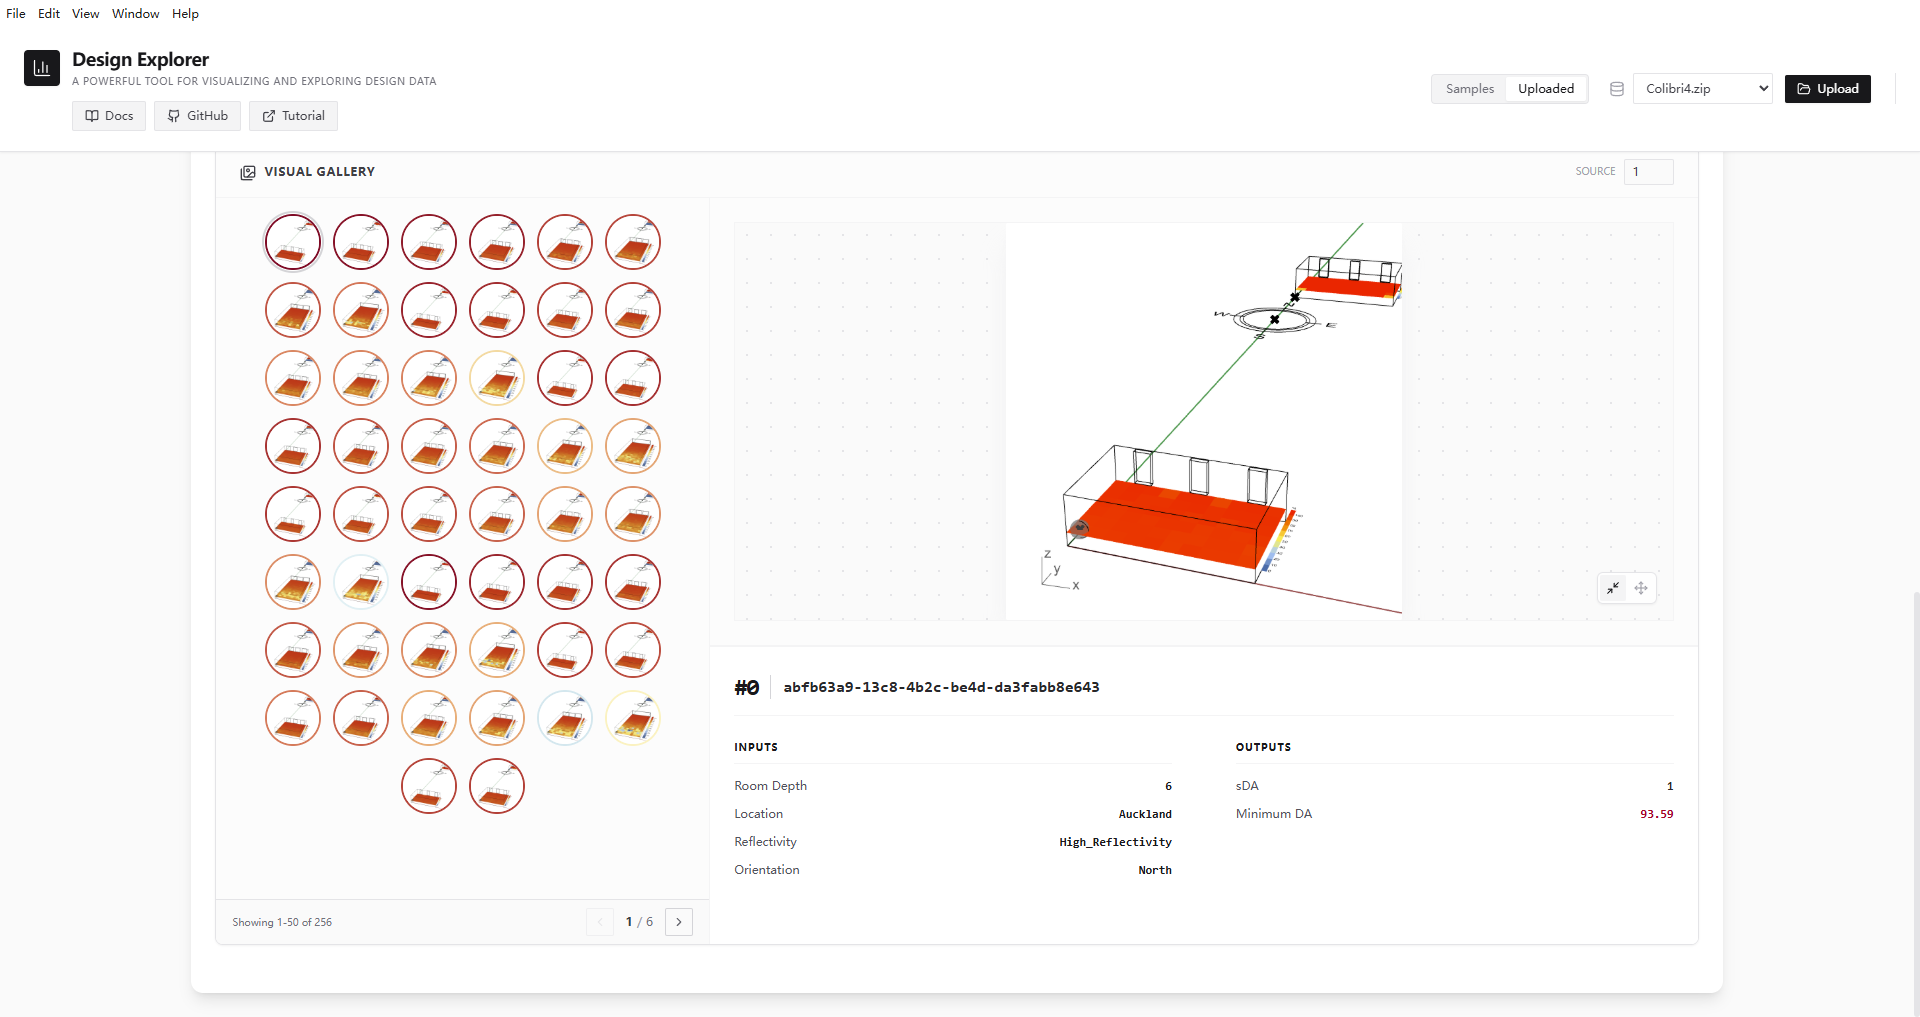Click the 3D room preview image
This screenshot has height=1017, width=1920.
[x=1203, y=421]
